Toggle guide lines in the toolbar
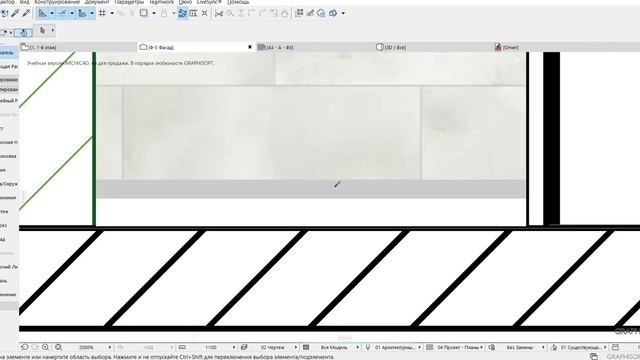This screenshot has height=360, width=640. (42, 13)
